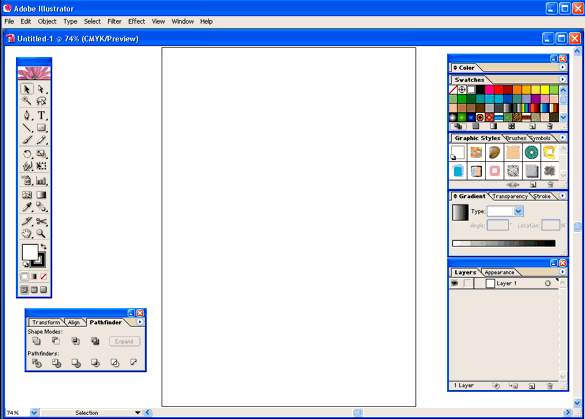Select the Mesh tool
This screenshot has height=419, width=585.
tap(26, 195)
